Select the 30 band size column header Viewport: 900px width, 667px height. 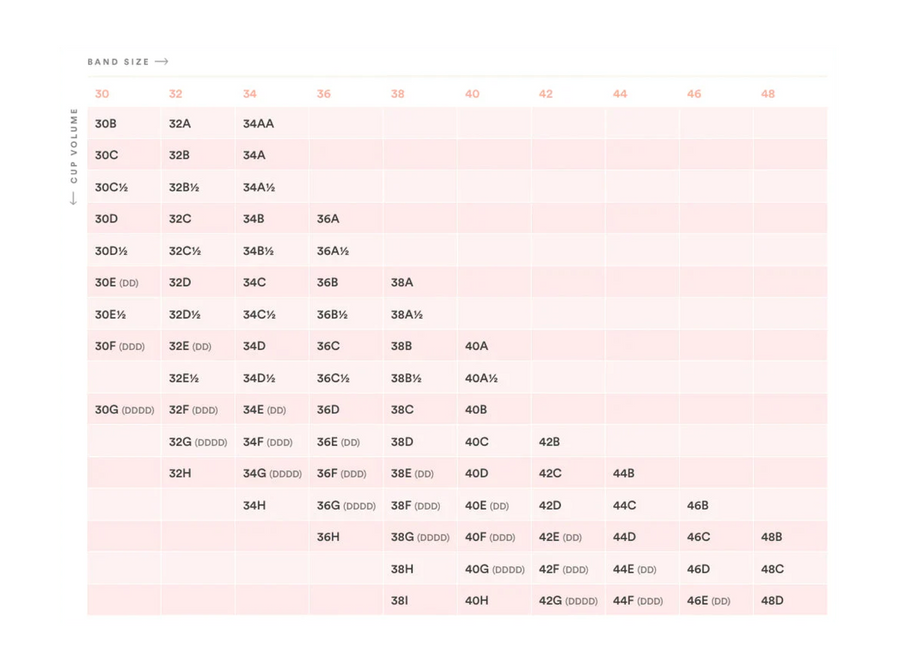(102, 94)
